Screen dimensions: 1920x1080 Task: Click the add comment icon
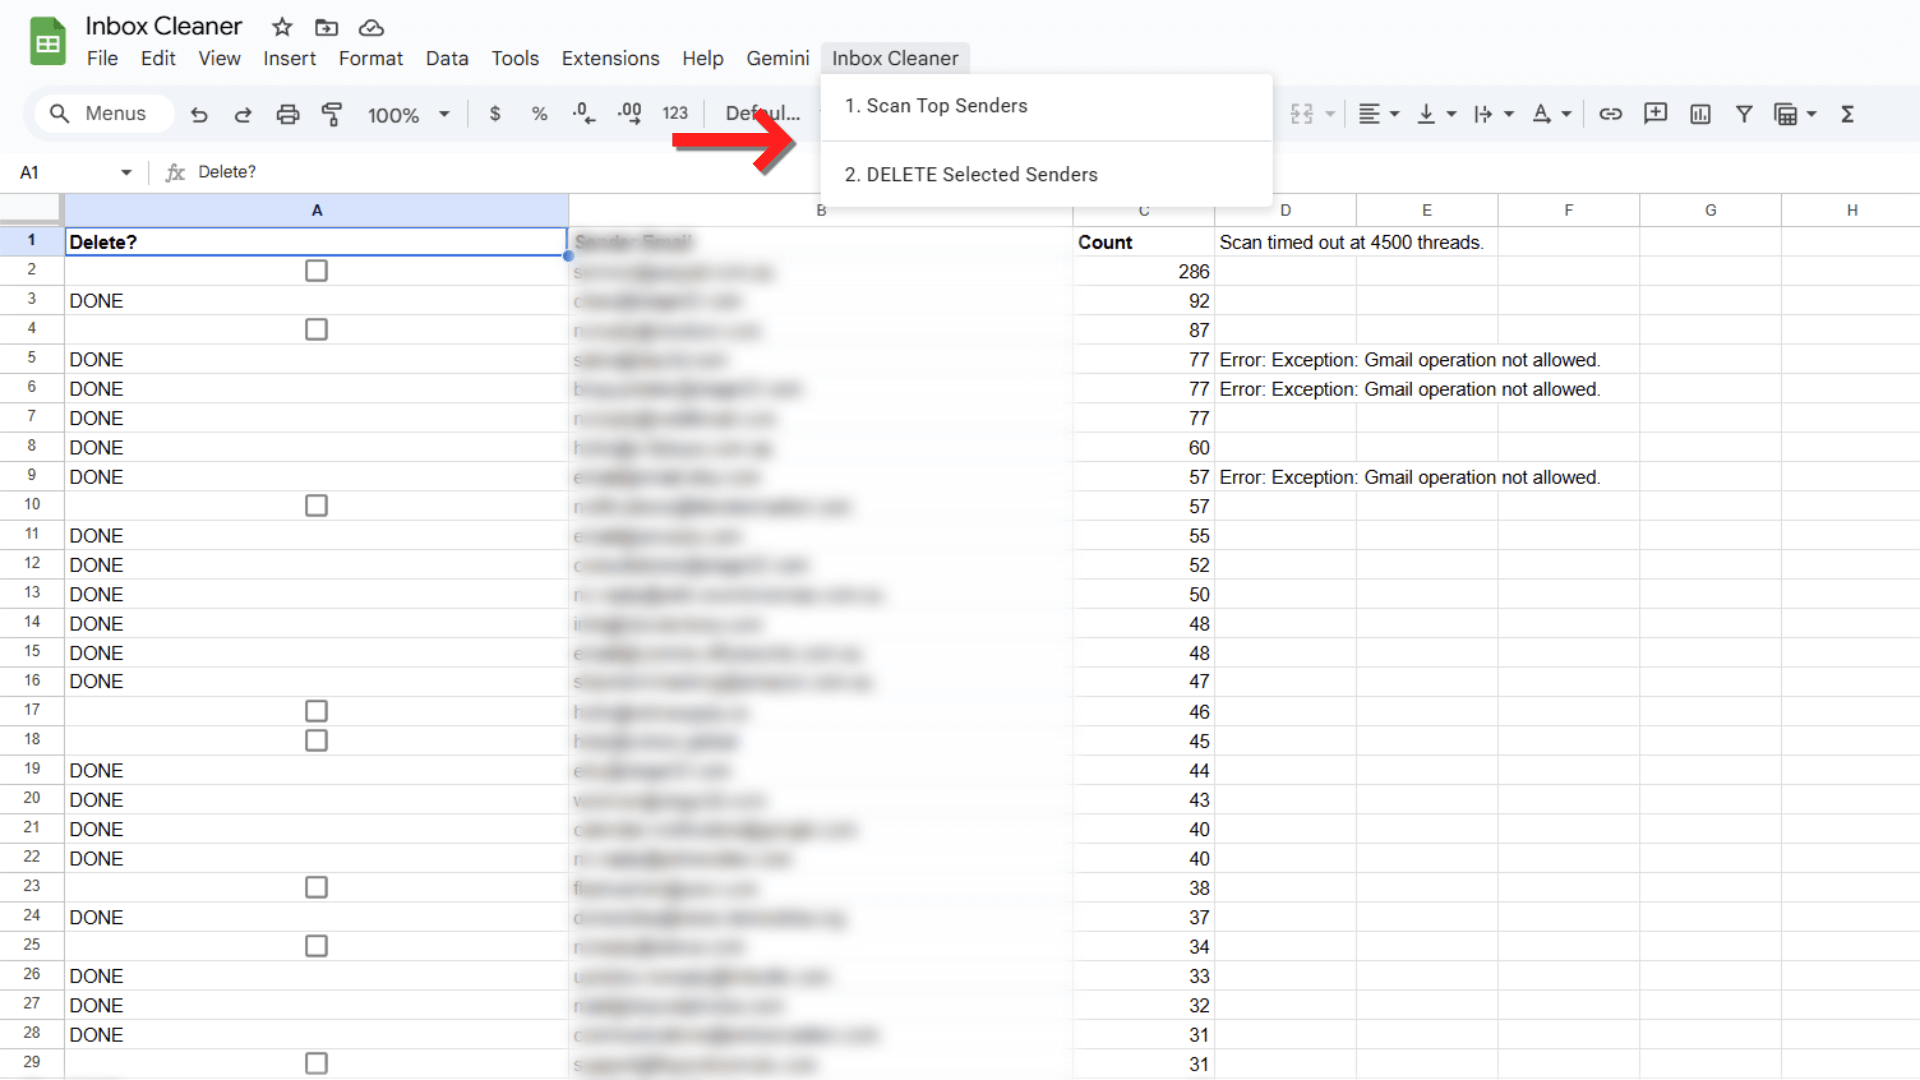[x=1655, y=114]
